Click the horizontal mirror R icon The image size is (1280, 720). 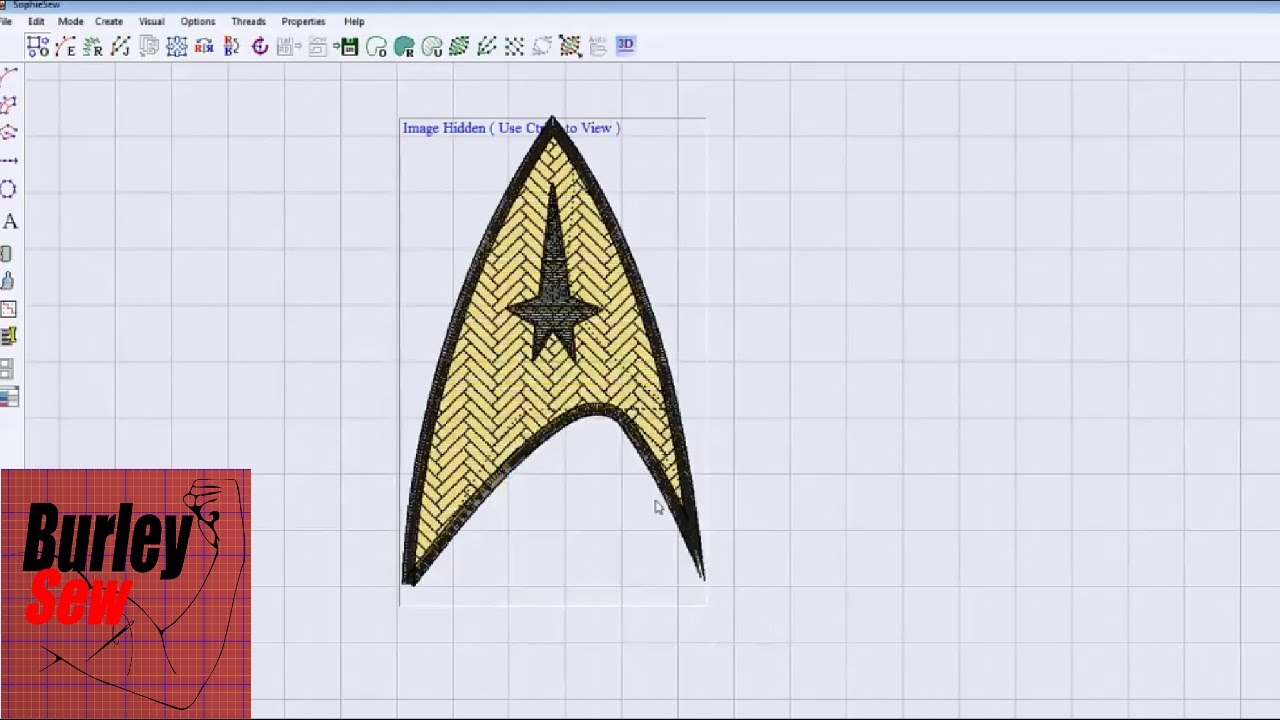click(204, 46)
